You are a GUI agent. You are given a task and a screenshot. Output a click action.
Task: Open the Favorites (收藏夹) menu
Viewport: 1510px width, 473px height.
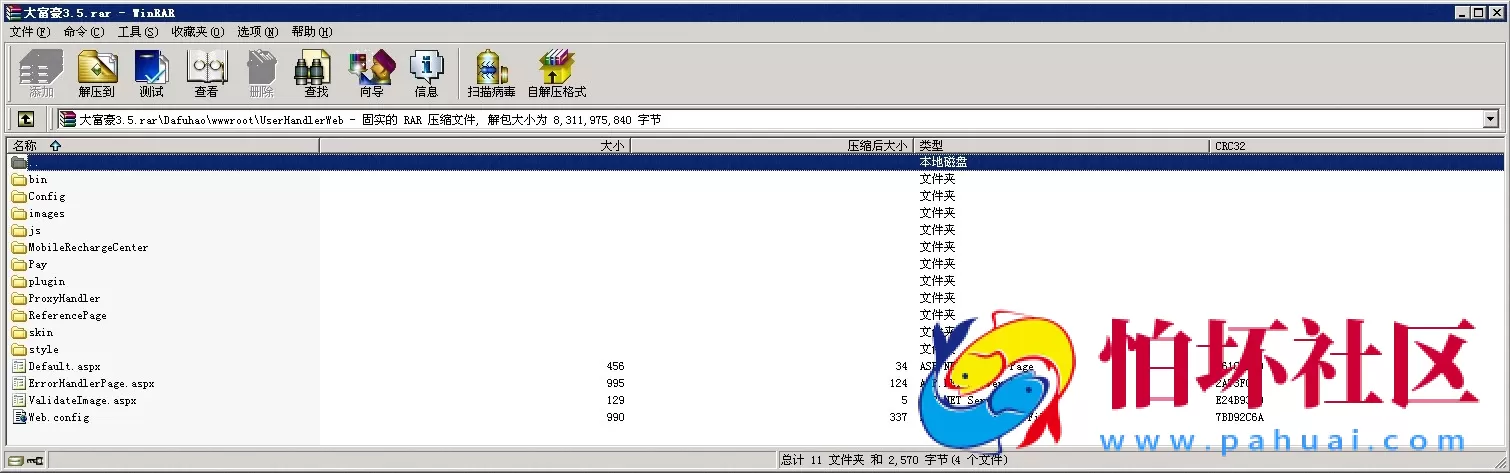[197, 32]
